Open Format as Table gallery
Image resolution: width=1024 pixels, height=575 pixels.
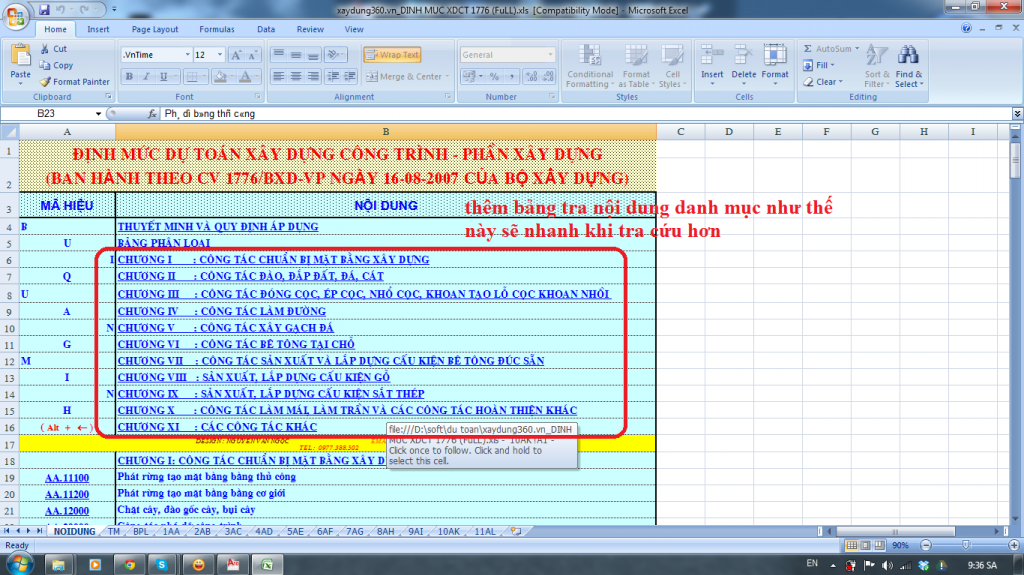coord(635,66)
